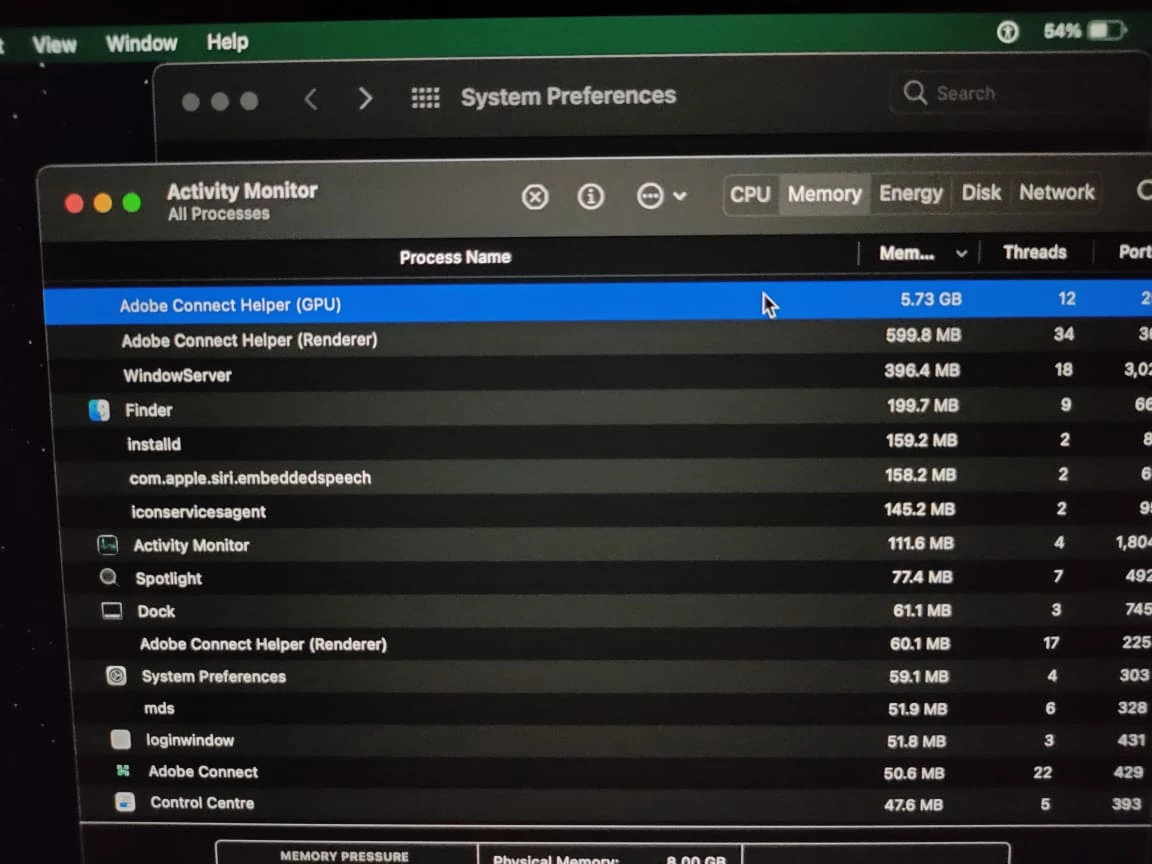Click the Dock process name

tap(156, 611)
